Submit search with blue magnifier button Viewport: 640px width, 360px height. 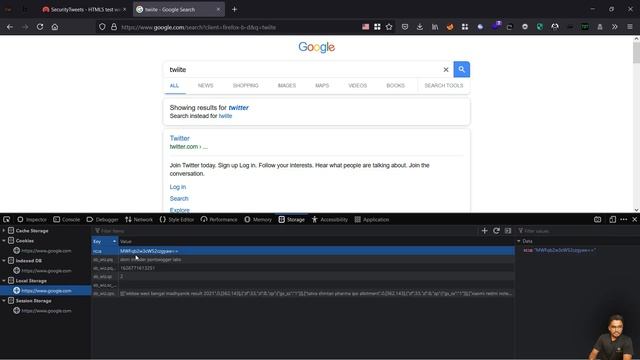462,69
